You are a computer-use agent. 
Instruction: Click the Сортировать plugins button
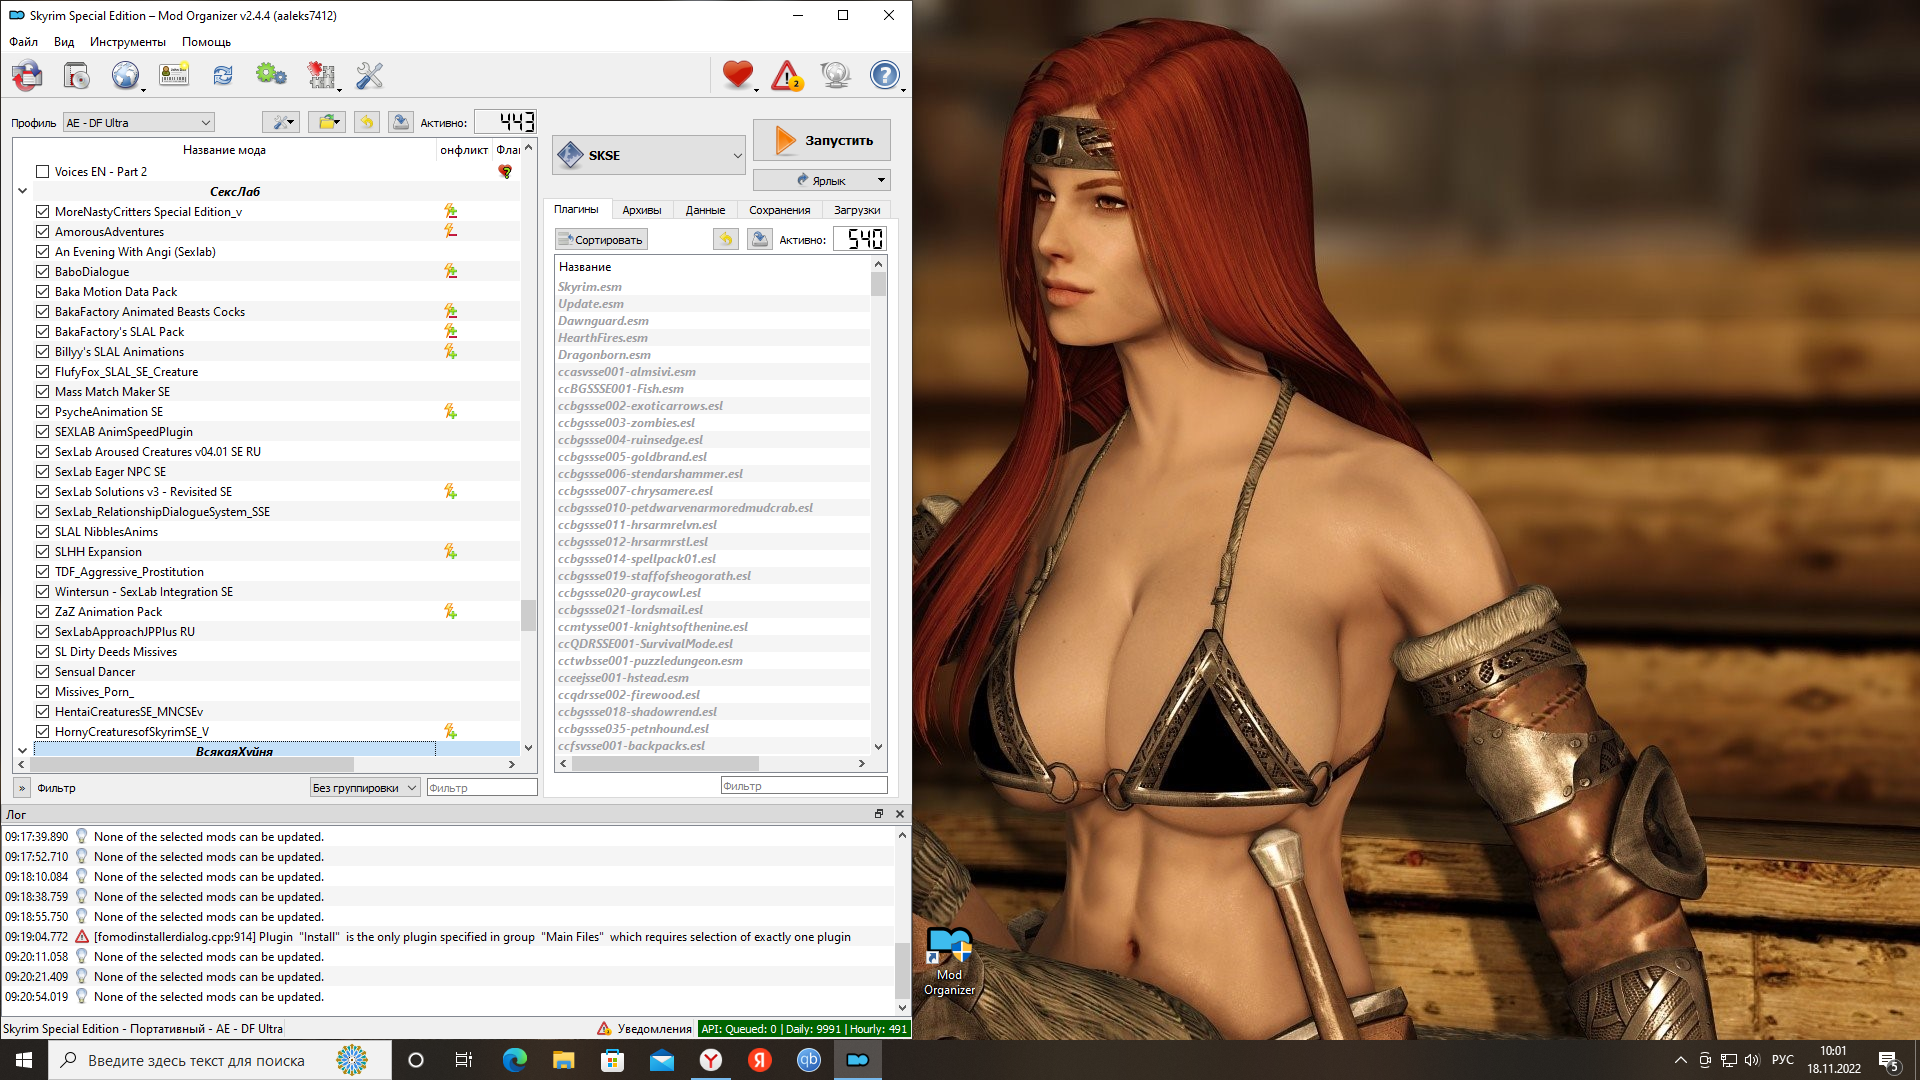point(601,240)
